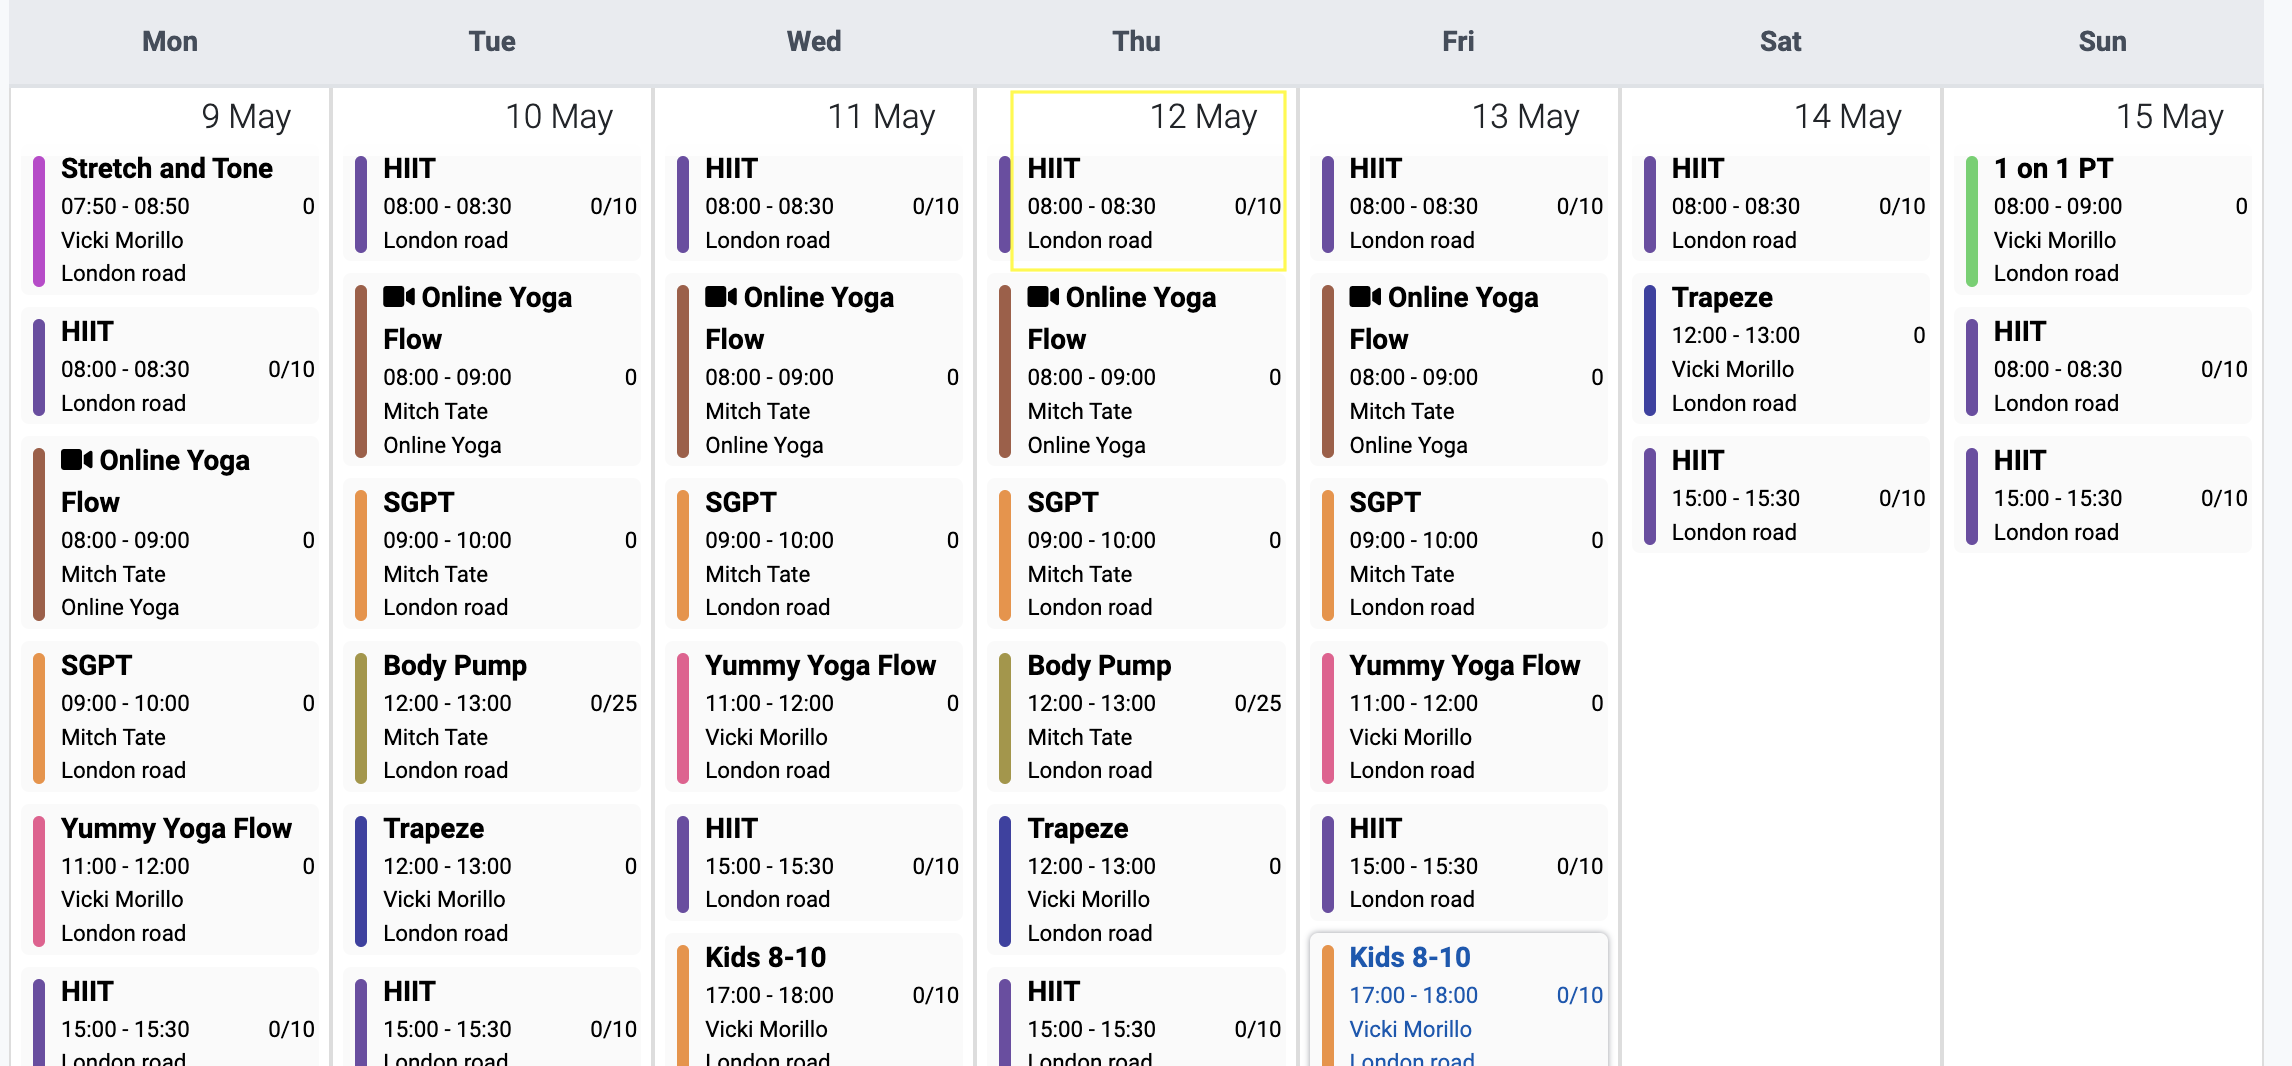Select the Thu column header
The height and width of the screenshot is (1066, 2292).
point(1136,42)
